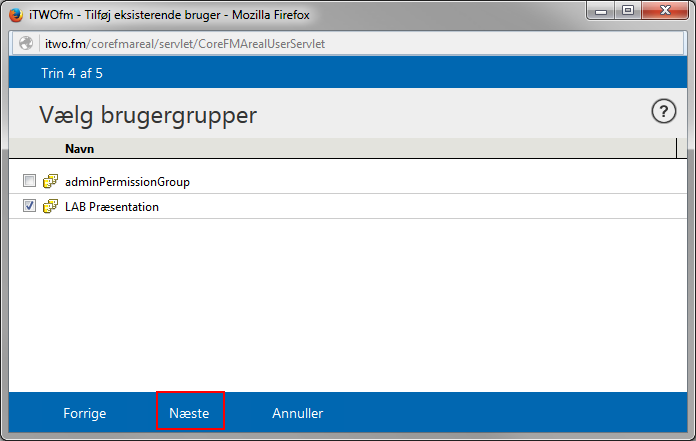Viewport: 696px width, 441px height.
Task: Maximize the Firefox popup window
Action: (x=627, y=12)
